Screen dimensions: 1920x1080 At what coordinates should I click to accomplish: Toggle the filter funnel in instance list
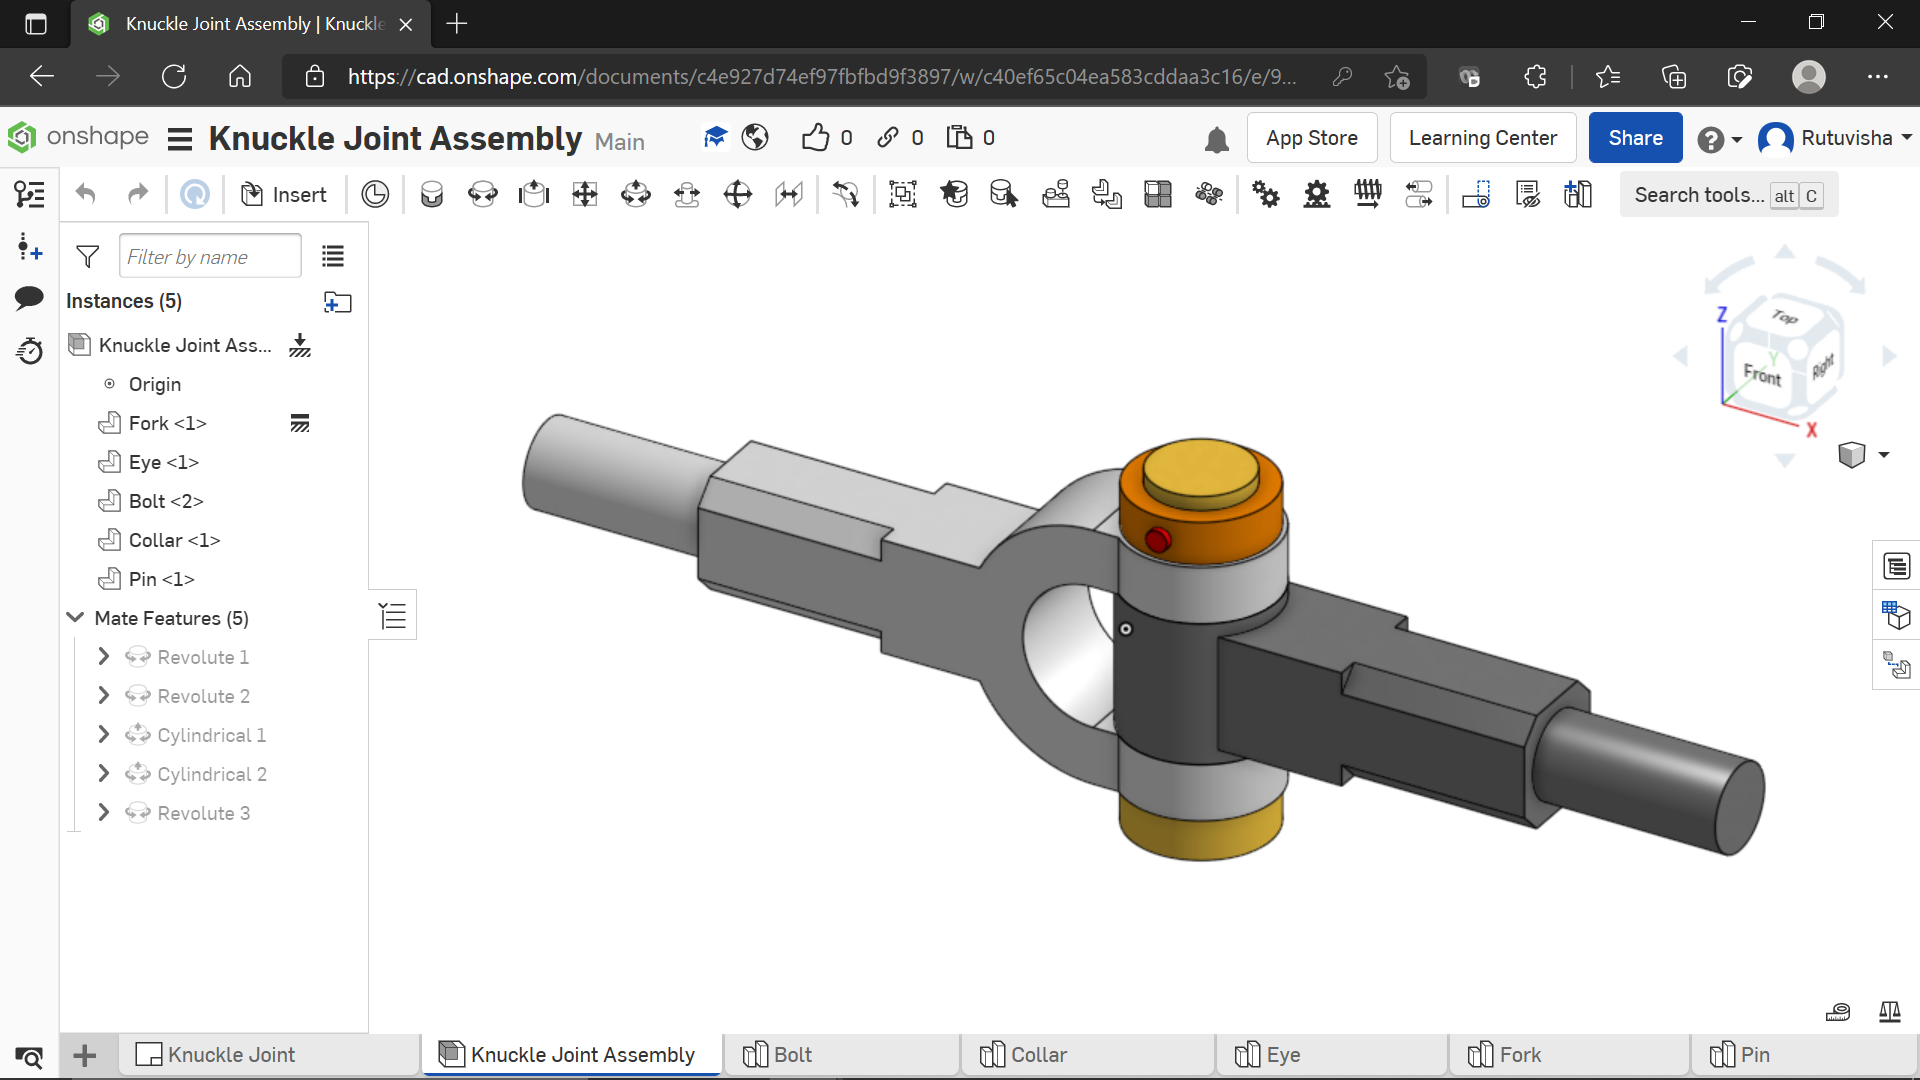click(88, 257)
